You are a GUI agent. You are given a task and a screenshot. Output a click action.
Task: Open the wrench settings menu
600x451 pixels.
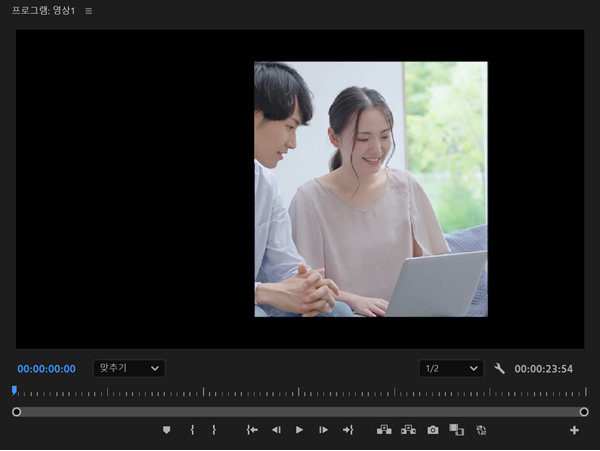point(499,369)
